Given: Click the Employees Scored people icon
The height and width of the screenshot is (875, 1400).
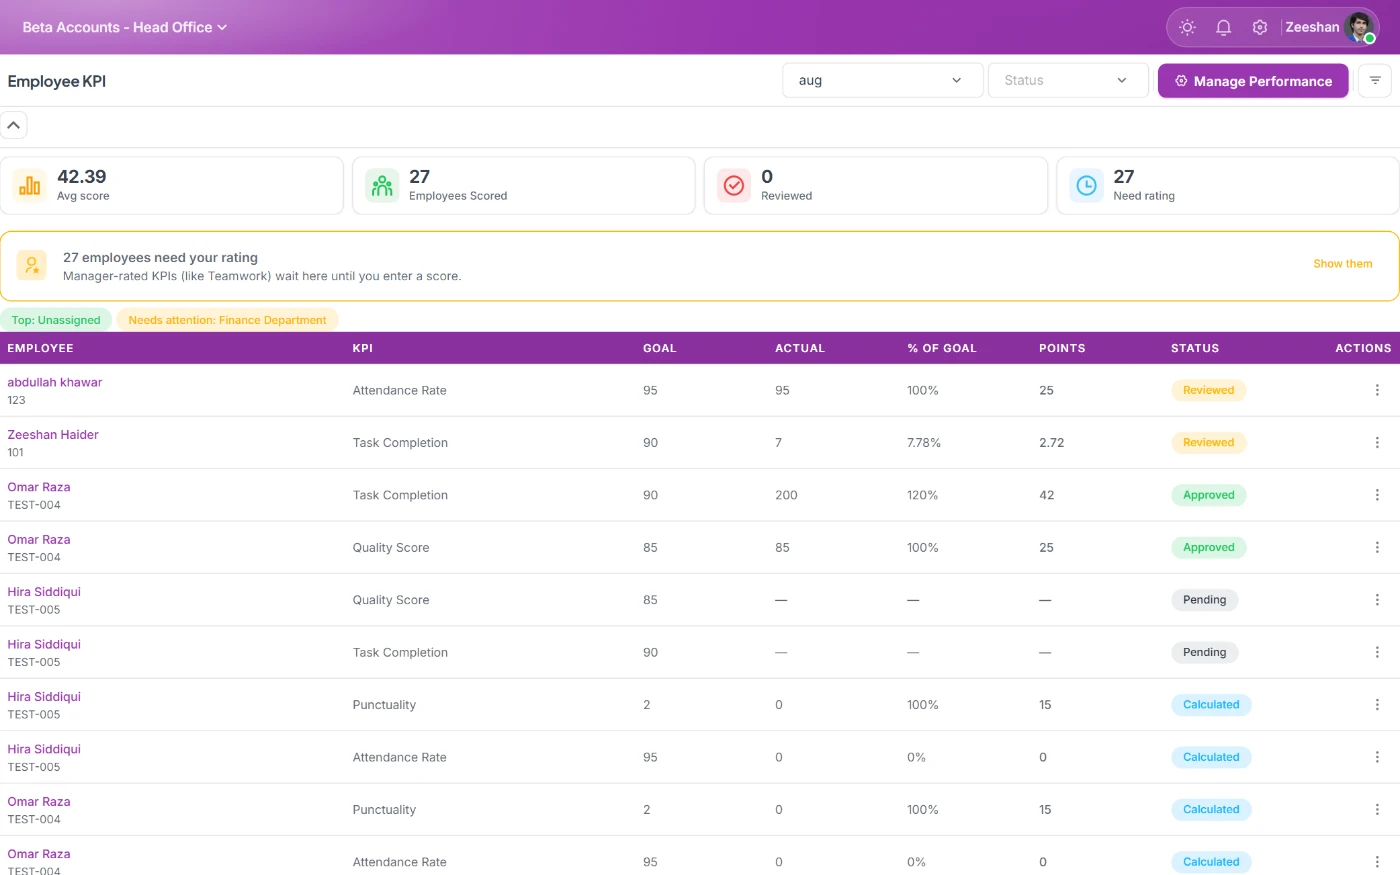Looking at the screenshot, I should click(382, 185).
